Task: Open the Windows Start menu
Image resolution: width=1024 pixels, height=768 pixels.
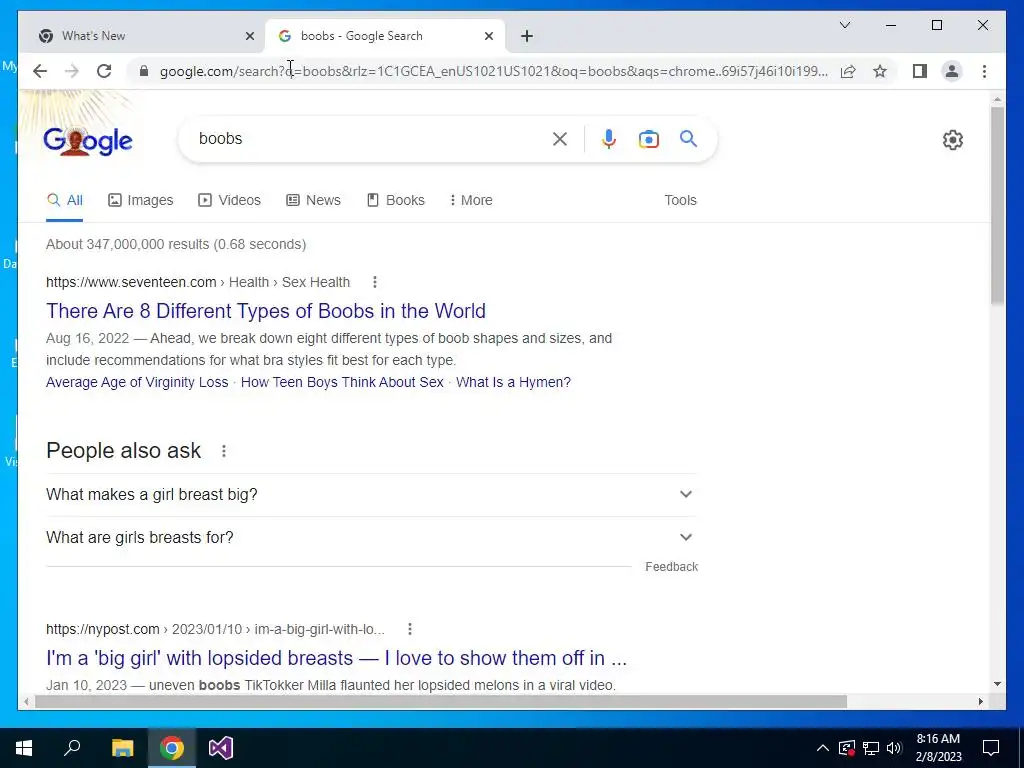Action: (x=24, y=748)
